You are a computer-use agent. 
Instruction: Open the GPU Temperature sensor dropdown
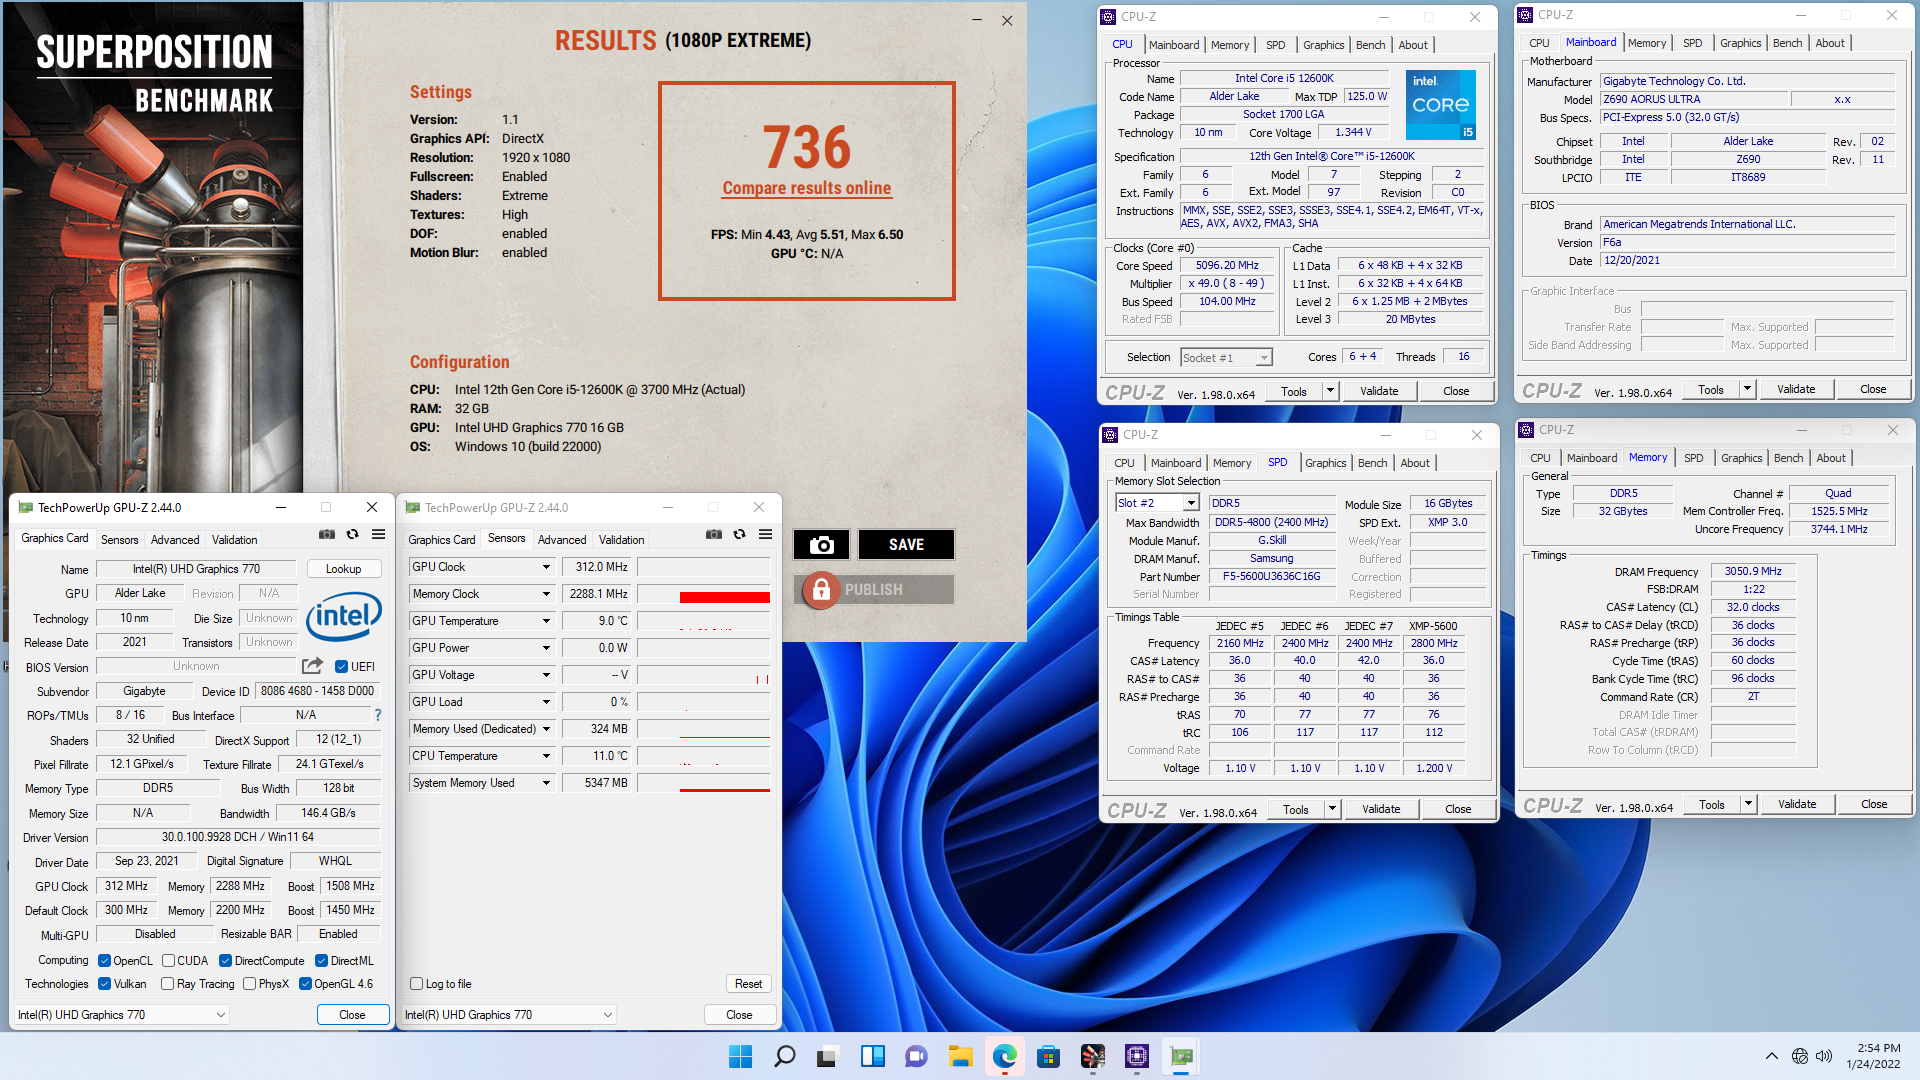click(x=546, y=621)
